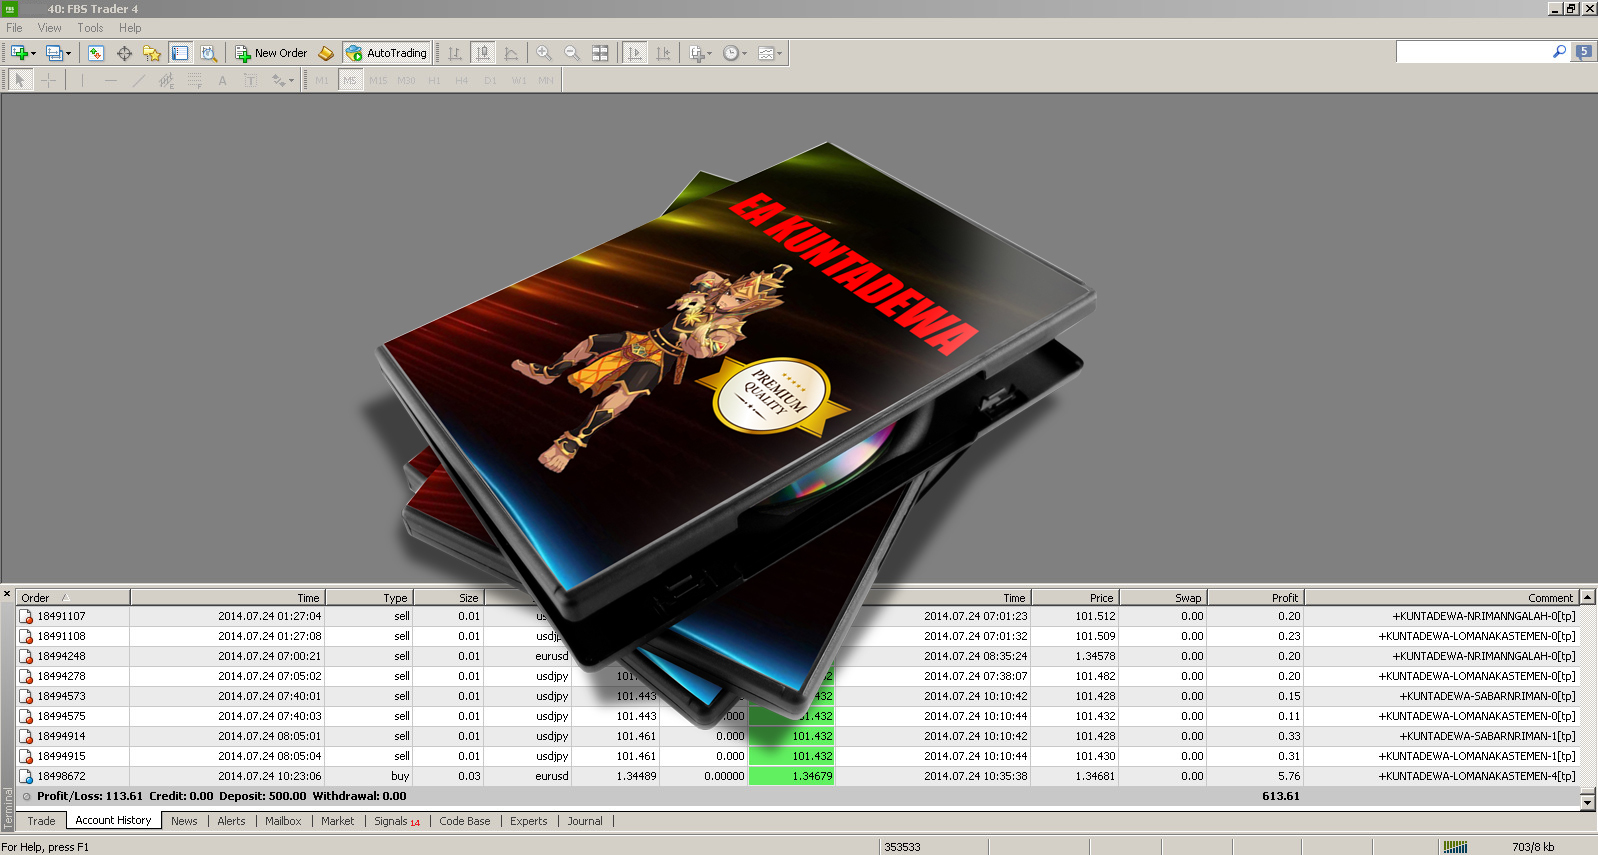Toggle the AutoTrading button
1598x855 pixels.
click(387, 53)
